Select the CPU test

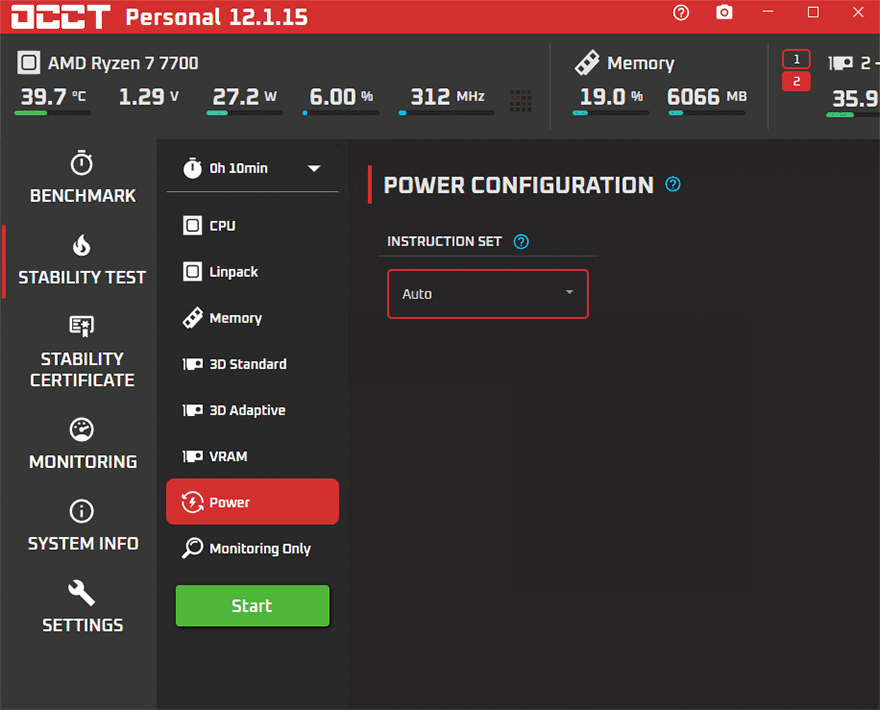[253, 226]
